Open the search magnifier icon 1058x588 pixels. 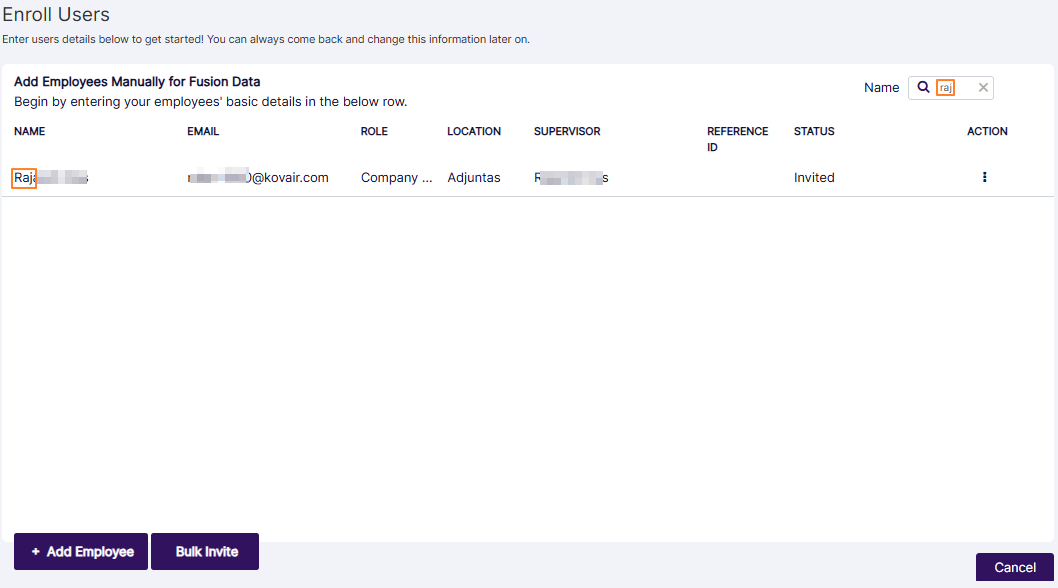point(922,87)
